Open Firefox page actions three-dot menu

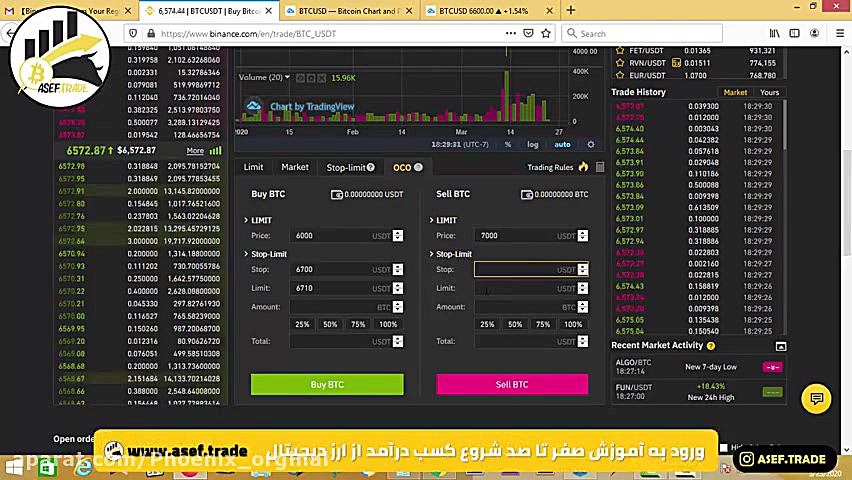(511, 33)
